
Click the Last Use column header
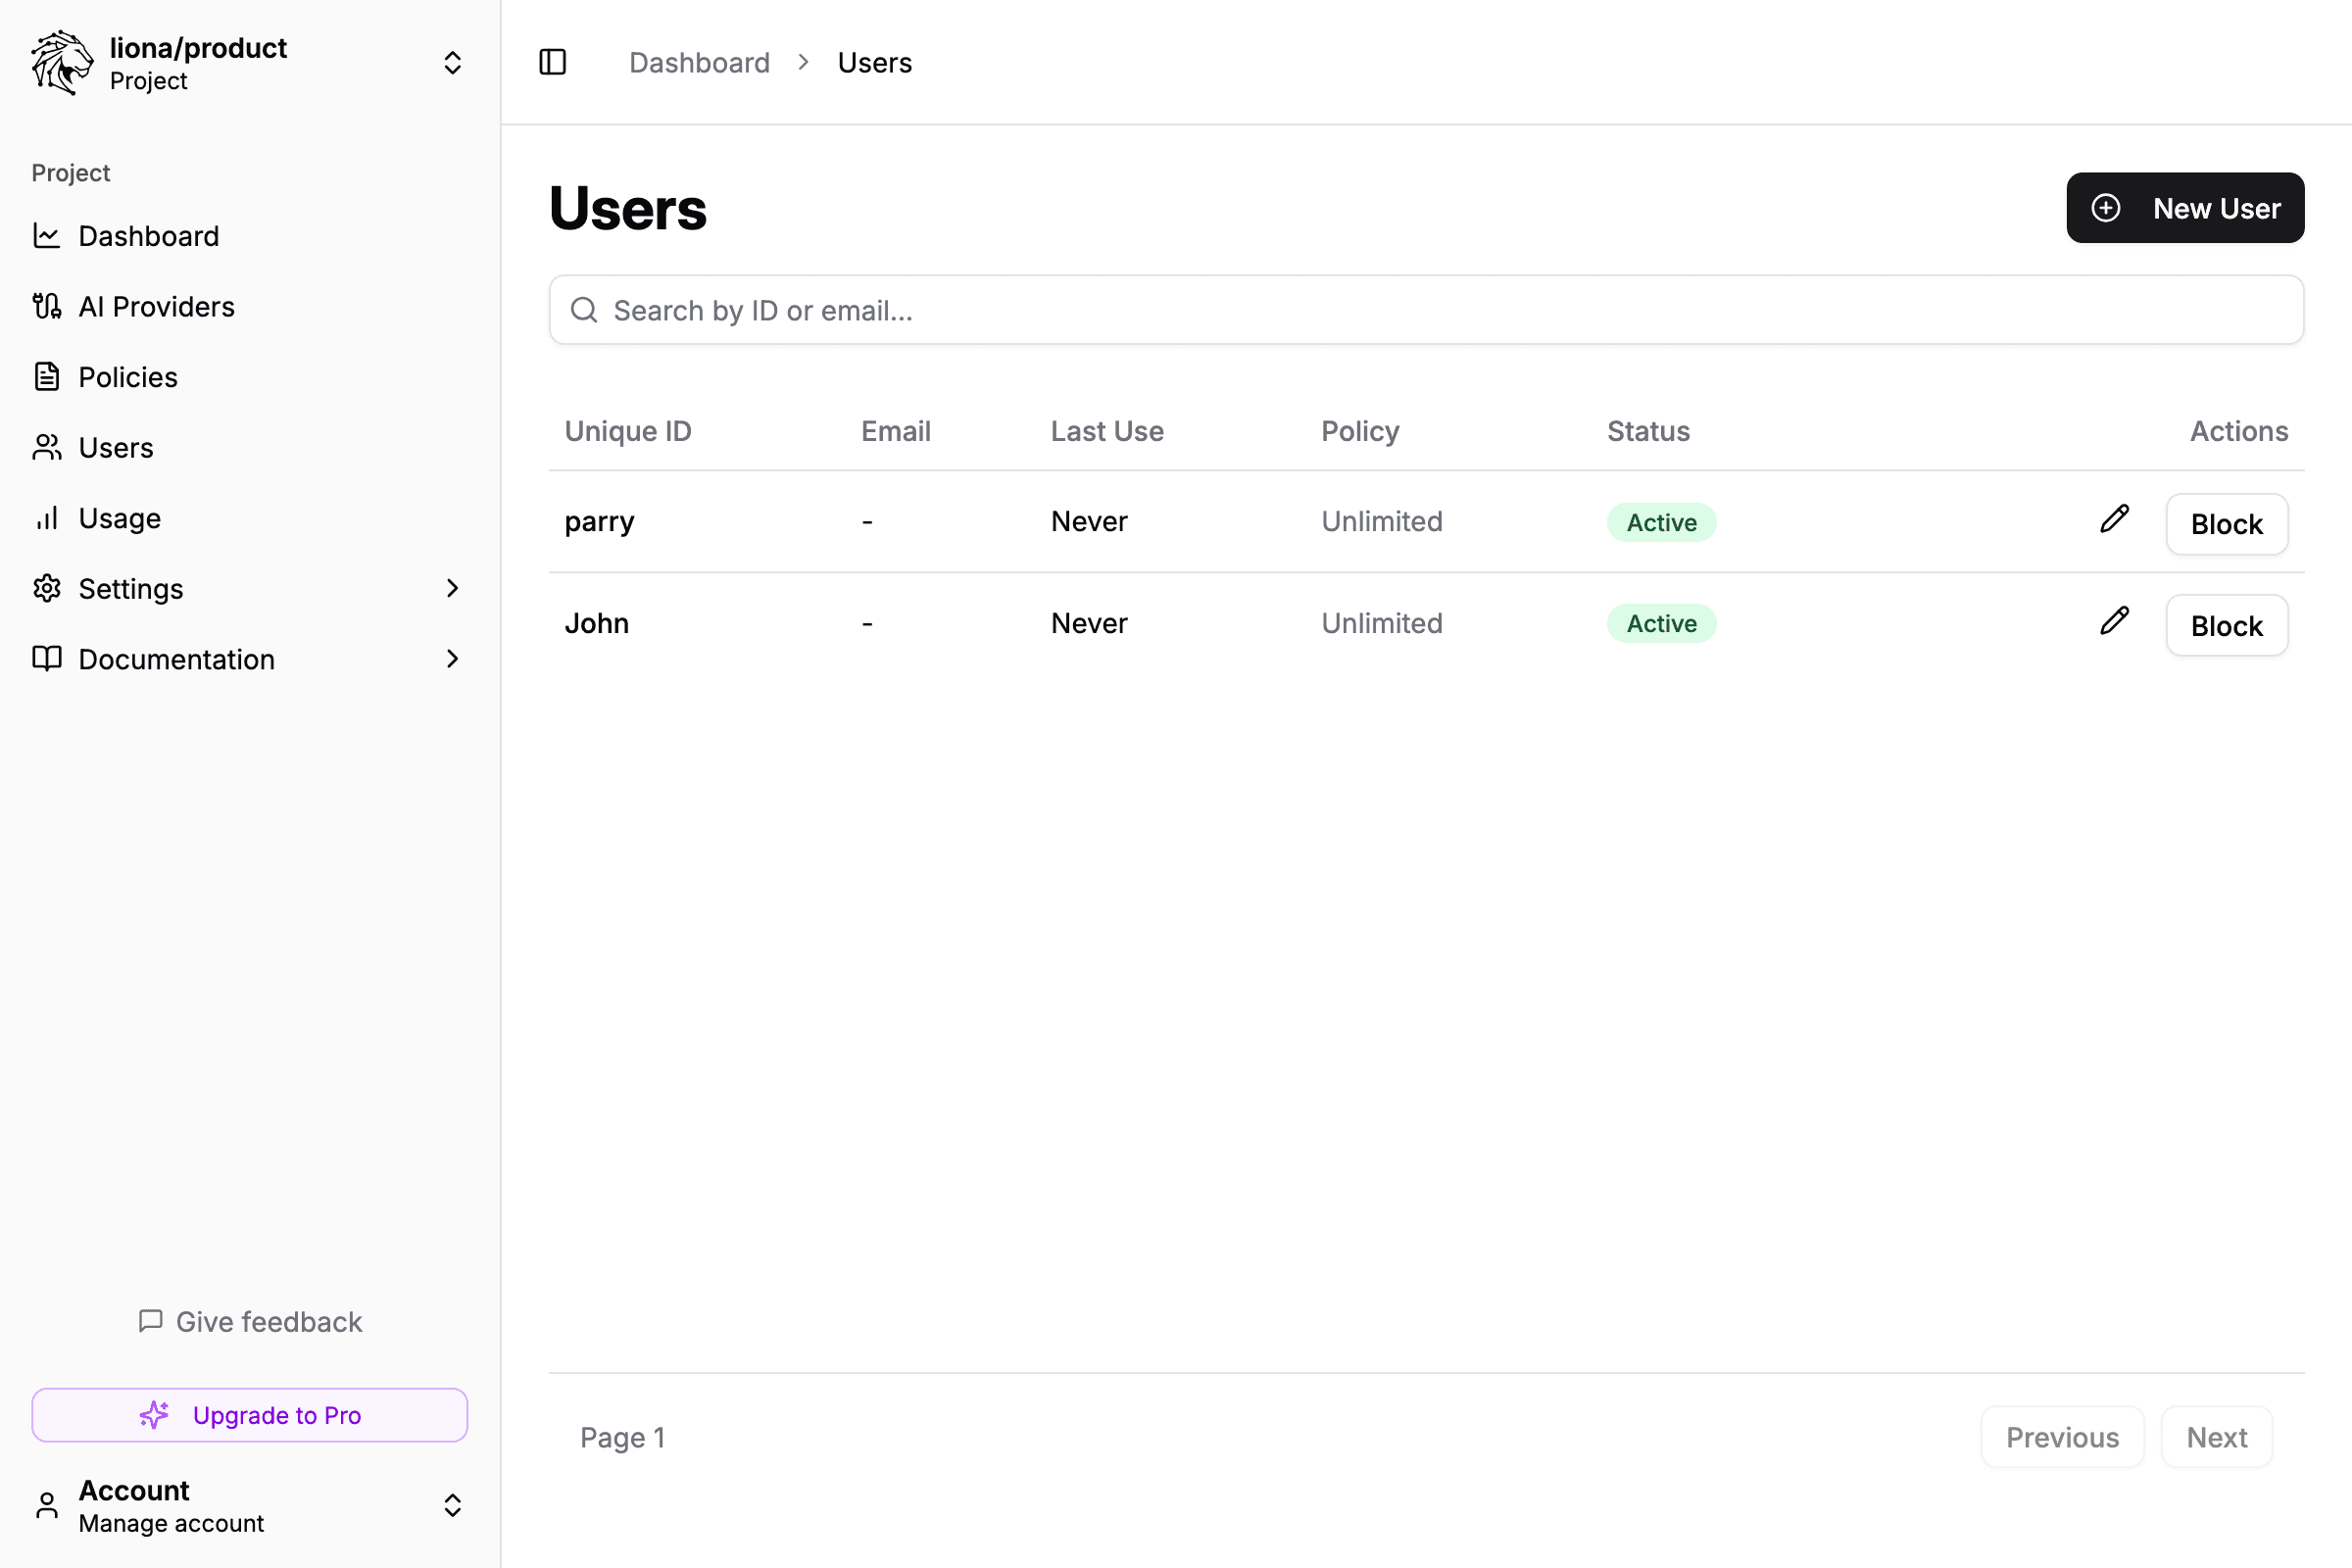(1107, 431)
